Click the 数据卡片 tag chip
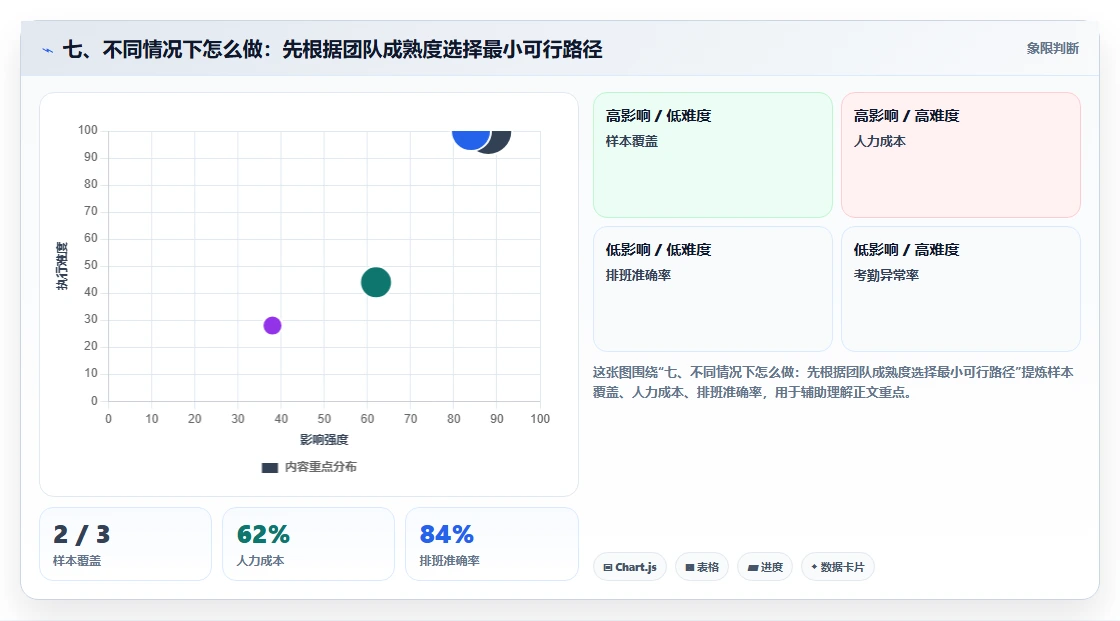Image resolution: width=1120 pixels, height=621 pixels. [837, 567]
